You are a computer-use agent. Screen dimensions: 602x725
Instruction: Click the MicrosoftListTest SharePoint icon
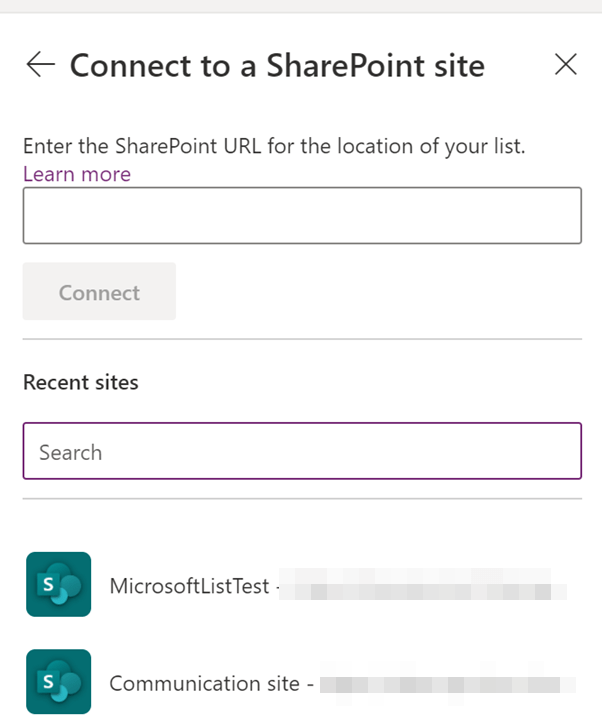click(58, 585)
